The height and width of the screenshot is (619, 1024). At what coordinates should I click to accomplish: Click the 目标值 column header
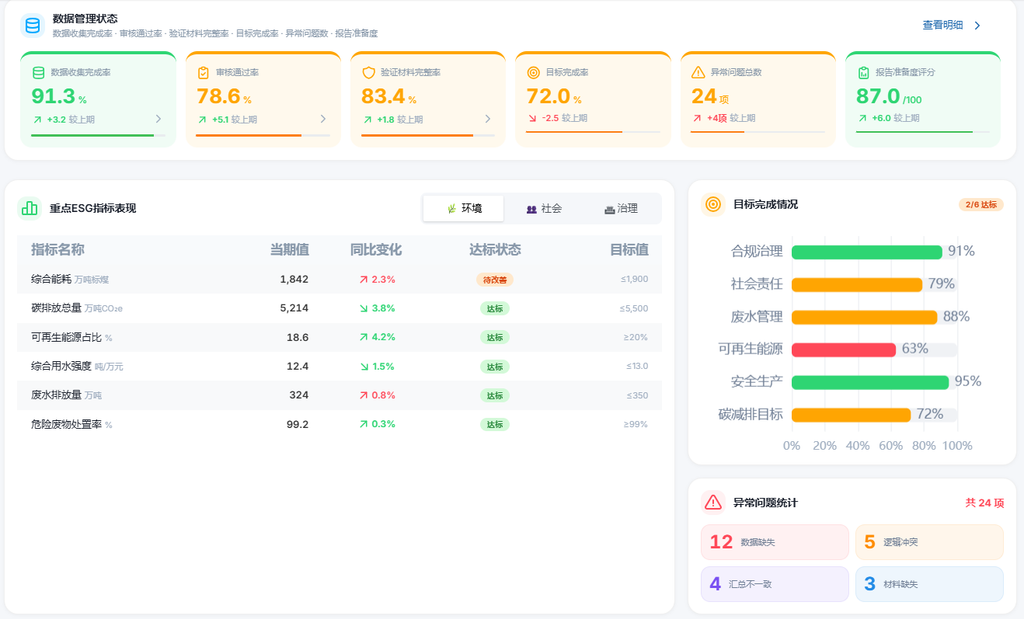(629, 249)
